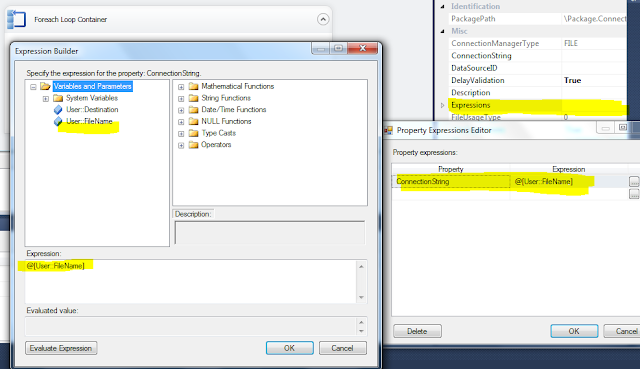Click the Date/Time Functions folder icon
The image size is (640, 369).
pyautogui.click(x=193, y=109)
